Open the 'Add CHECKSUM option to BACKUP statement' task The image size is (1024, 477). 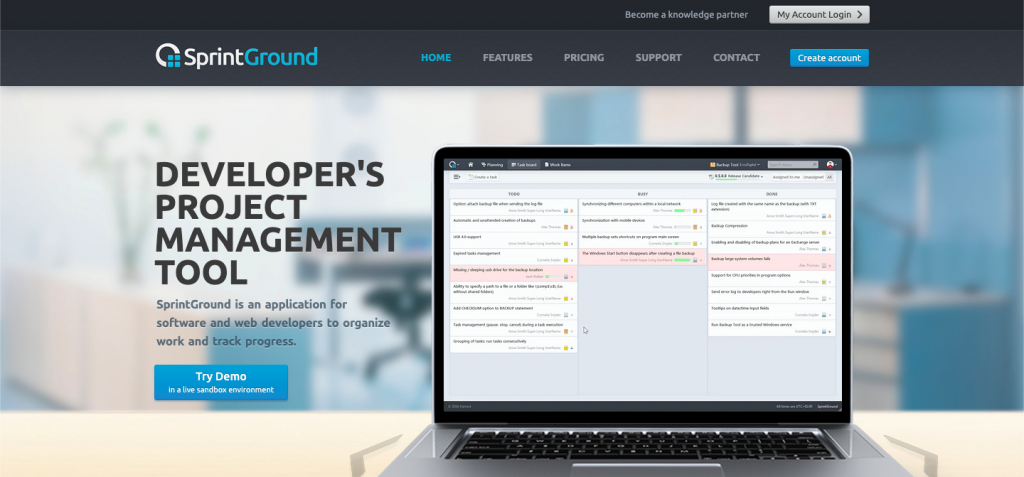tap(514, 311)
